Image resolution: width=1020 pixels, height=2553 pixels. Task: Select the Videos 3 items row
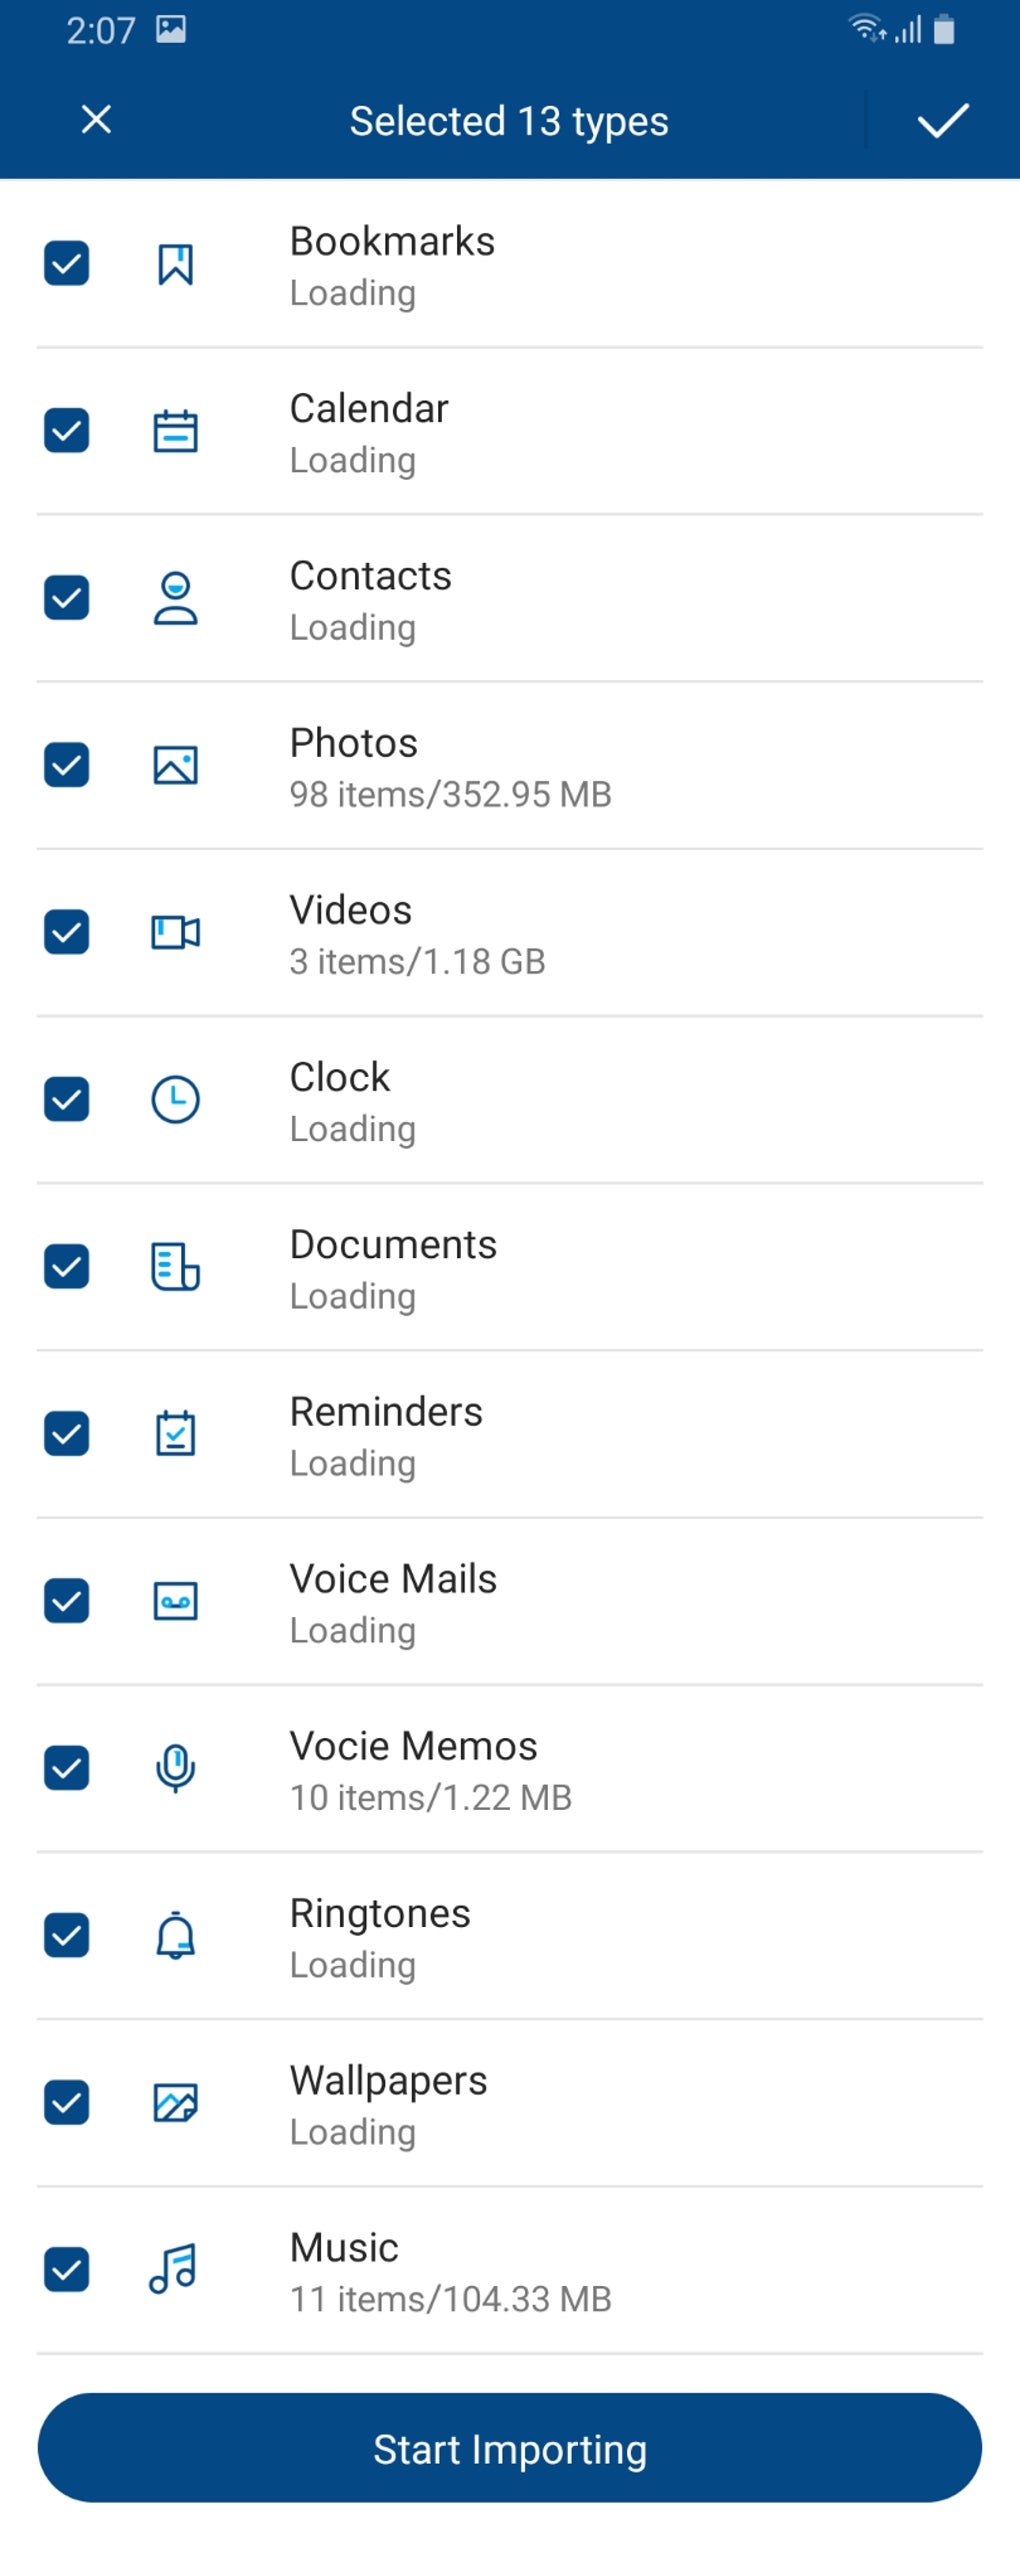coord(510,933)
